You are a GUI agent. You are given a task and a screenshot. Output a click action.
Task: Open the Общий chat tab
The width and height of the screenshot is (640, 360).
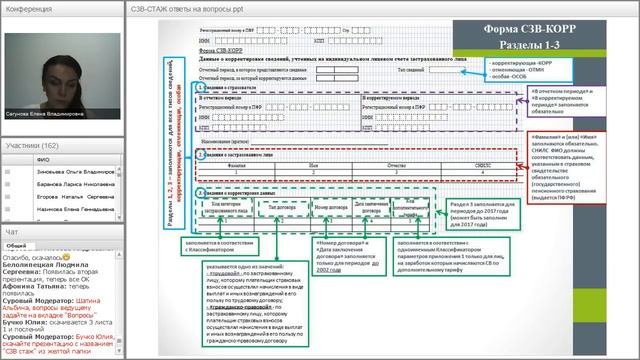pyautogui.click(x=16, y=246)
